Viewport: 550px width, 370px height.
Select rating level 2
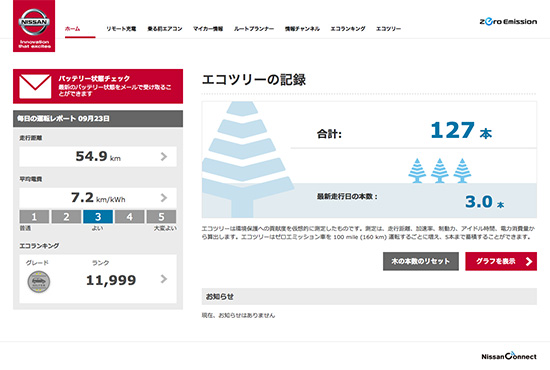coord(66,217)
